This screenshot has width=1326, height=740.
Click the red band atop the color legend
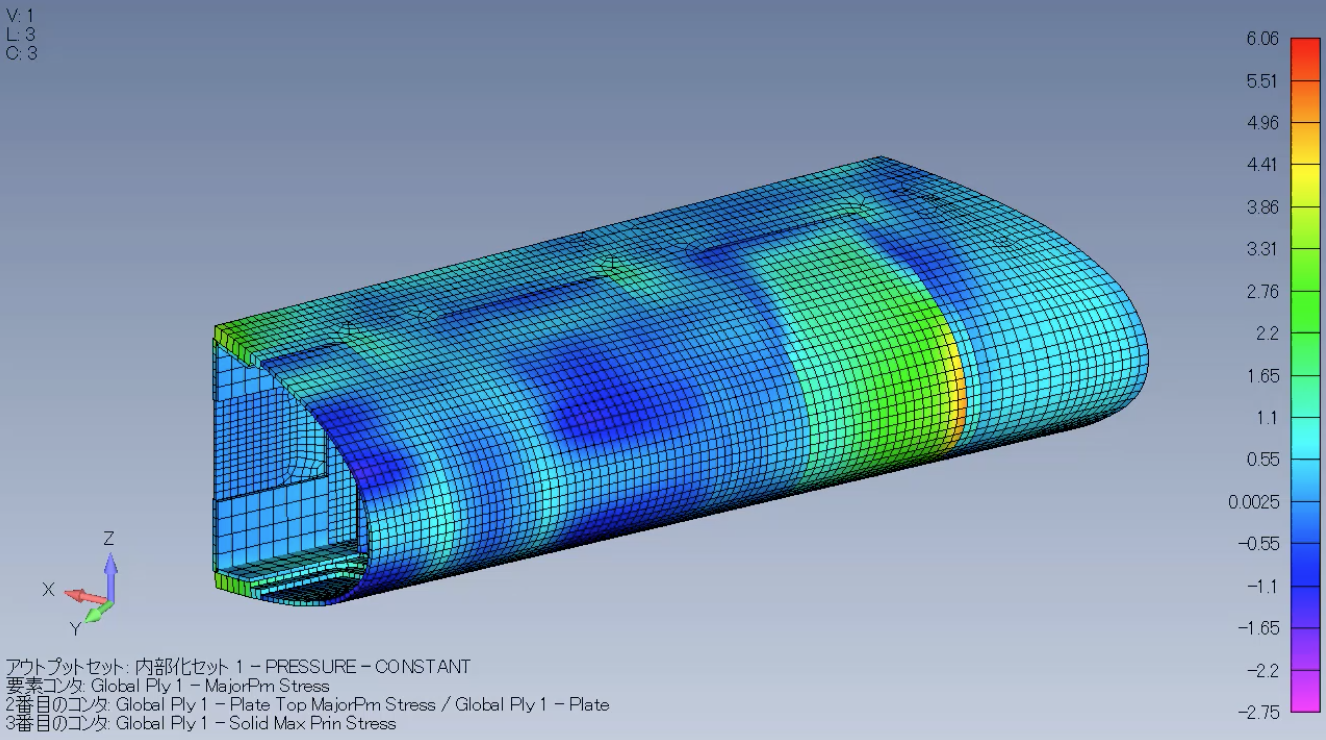click(1305, 50)
